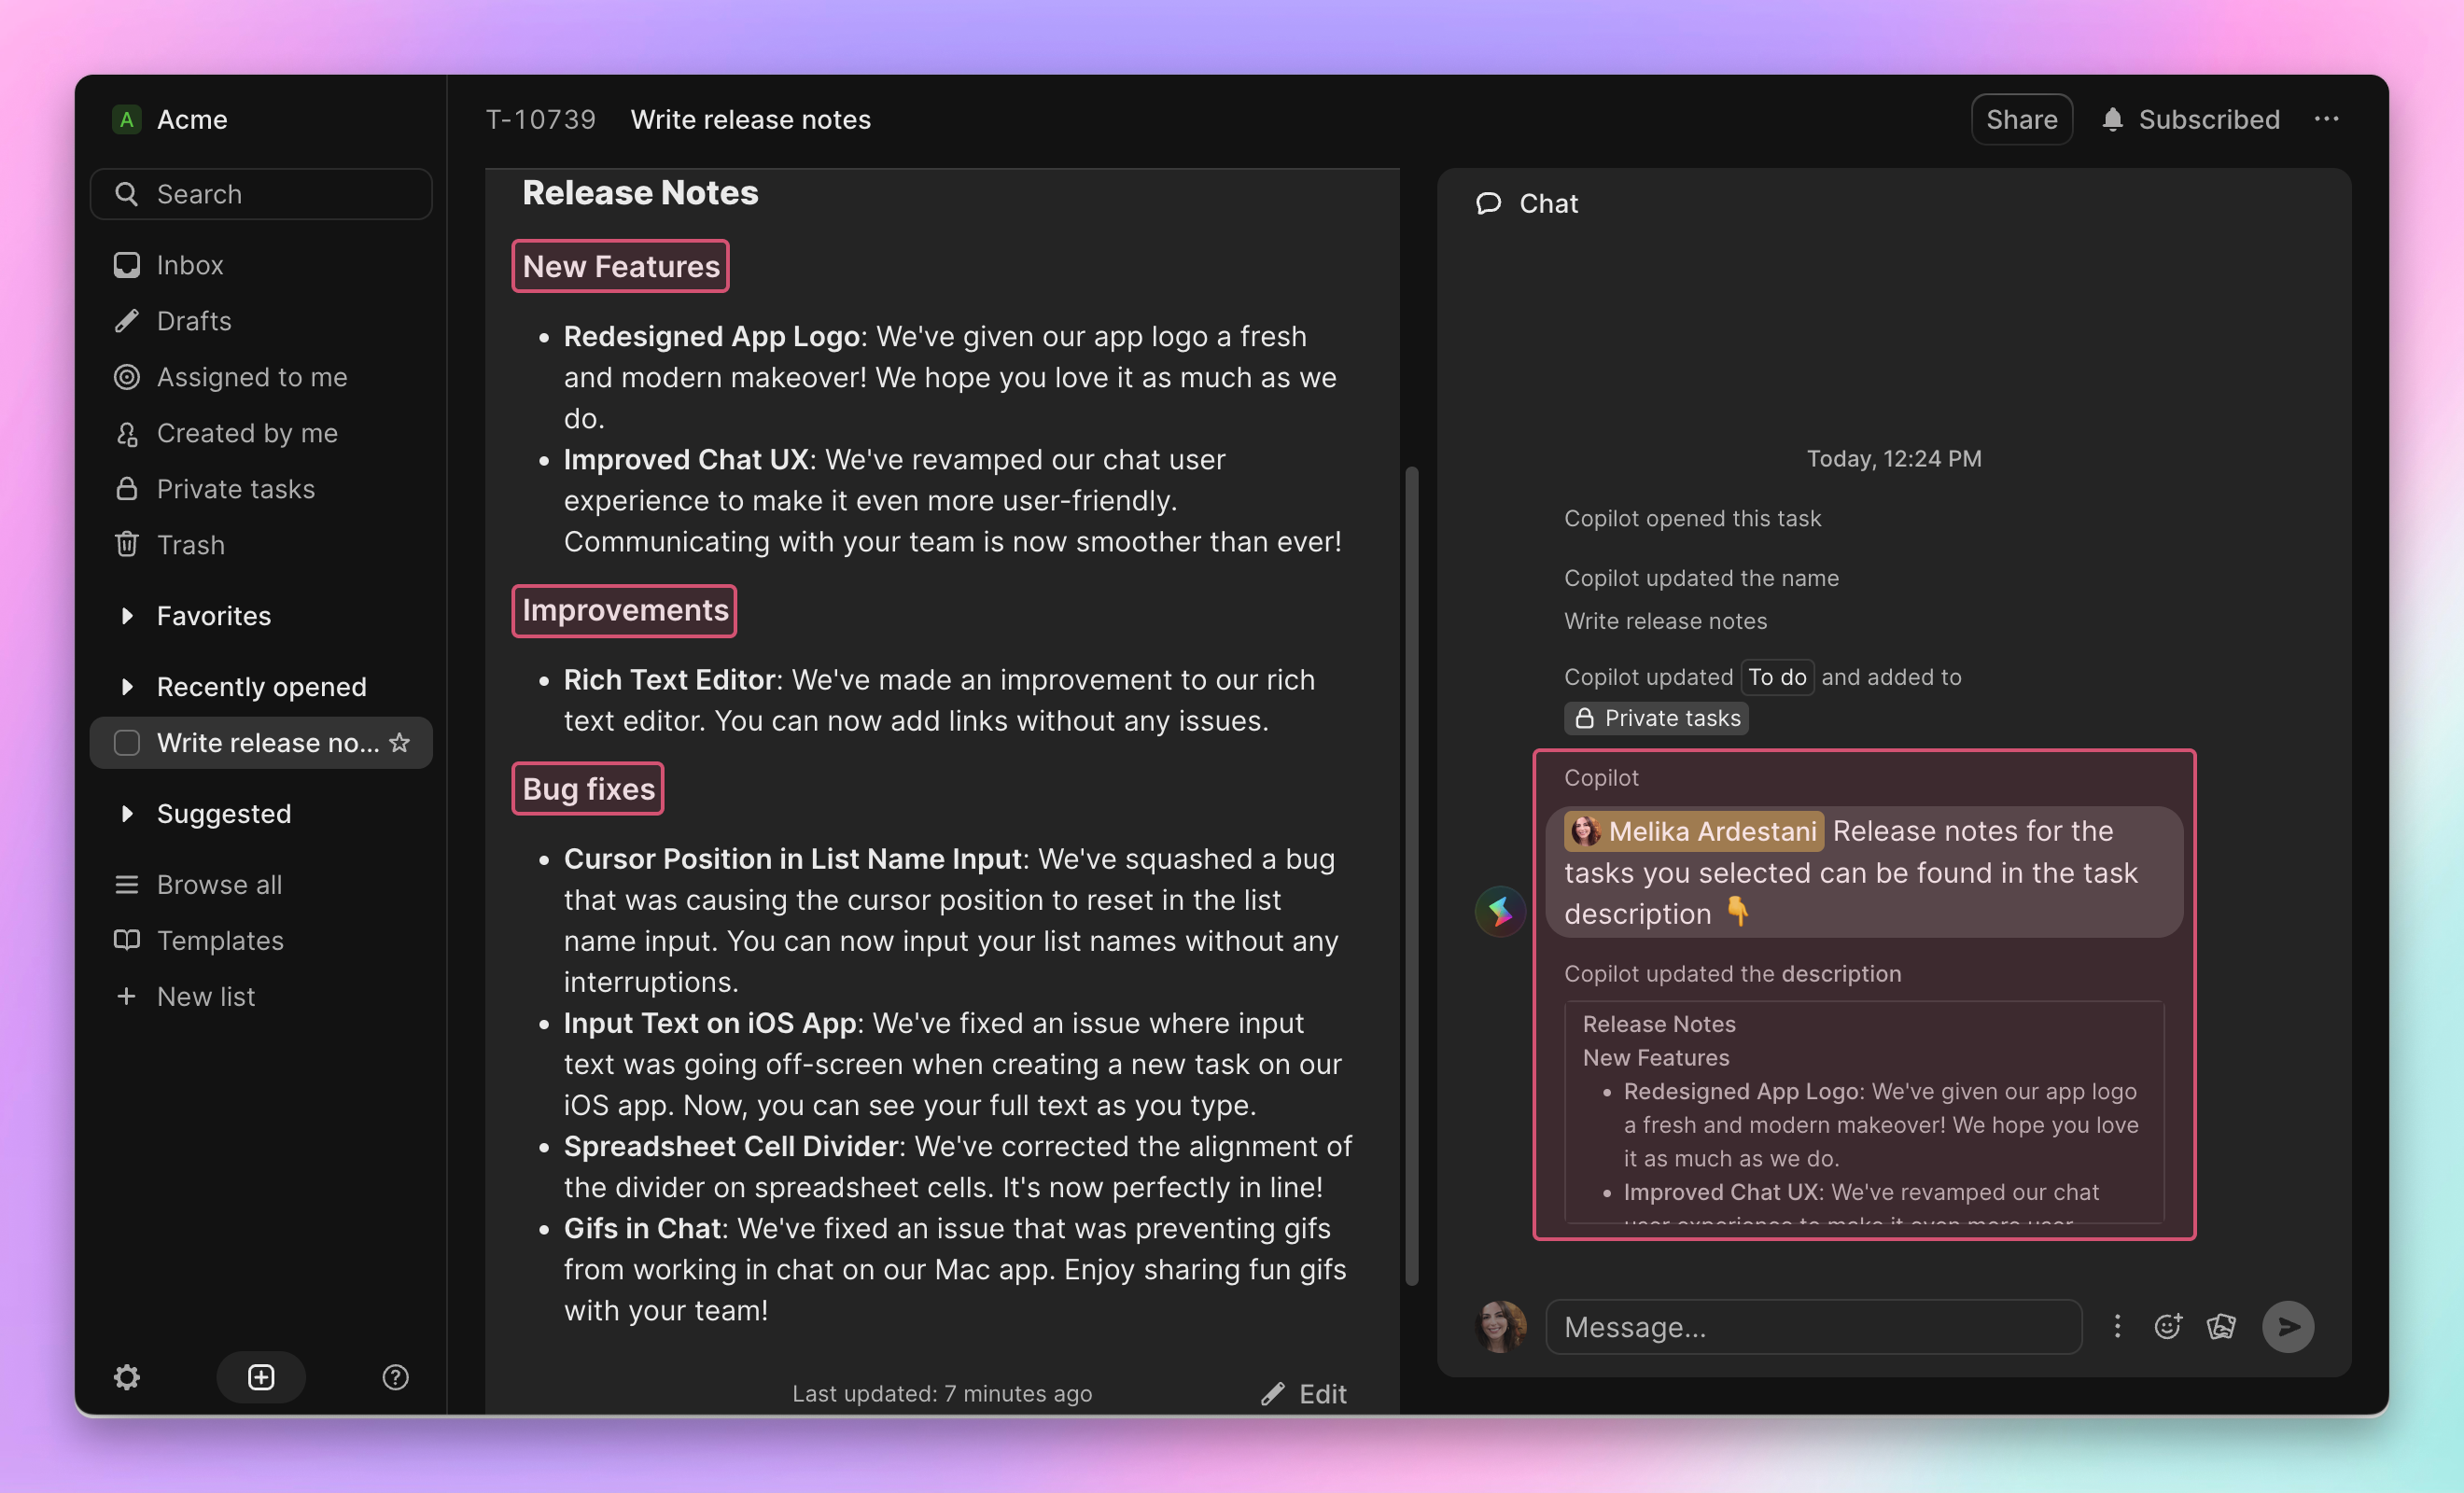Click the Chat speech bubble icon
This screenshot has height=1493, width=2464.
tap(1488, 203)
